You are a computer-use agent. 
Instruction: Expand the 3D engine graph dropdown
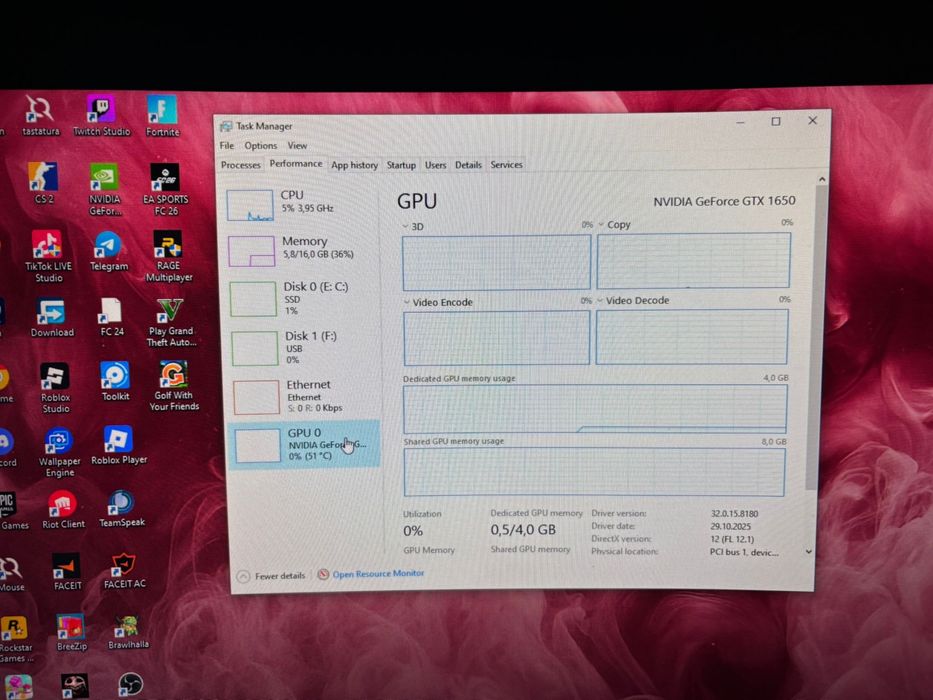pyautogui.click(x=405, y=227)
